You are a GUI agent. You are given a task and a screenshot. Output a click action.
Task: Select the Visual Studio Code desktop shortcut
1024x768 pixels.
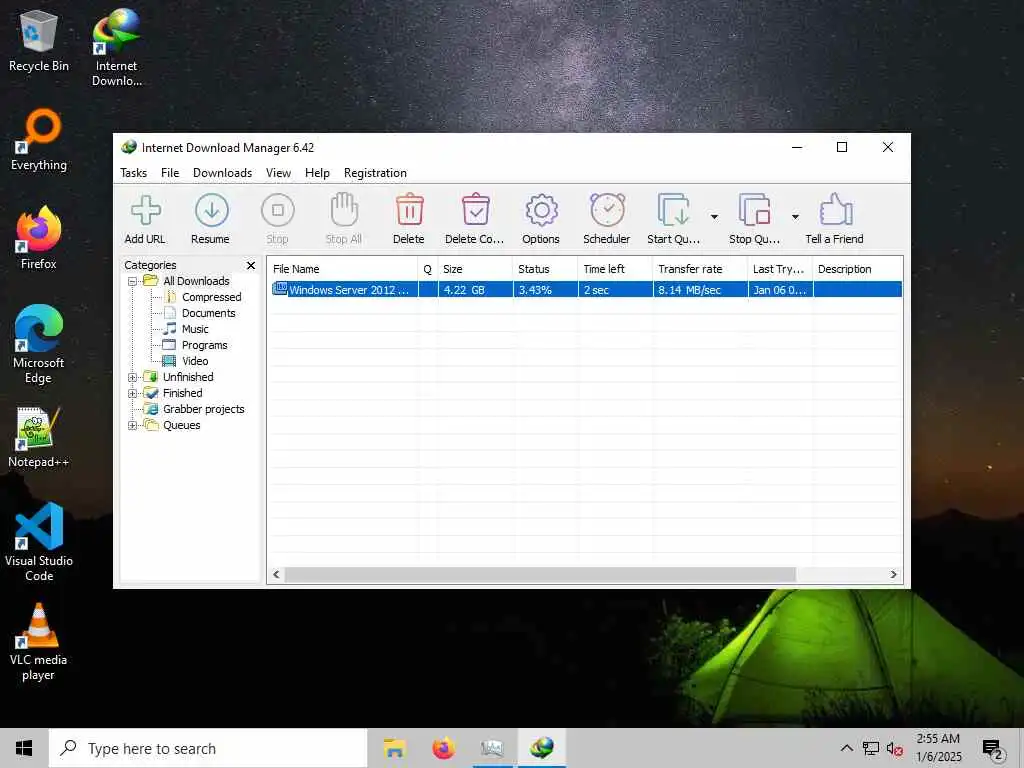pyautogui.click(x=39, y=542)
